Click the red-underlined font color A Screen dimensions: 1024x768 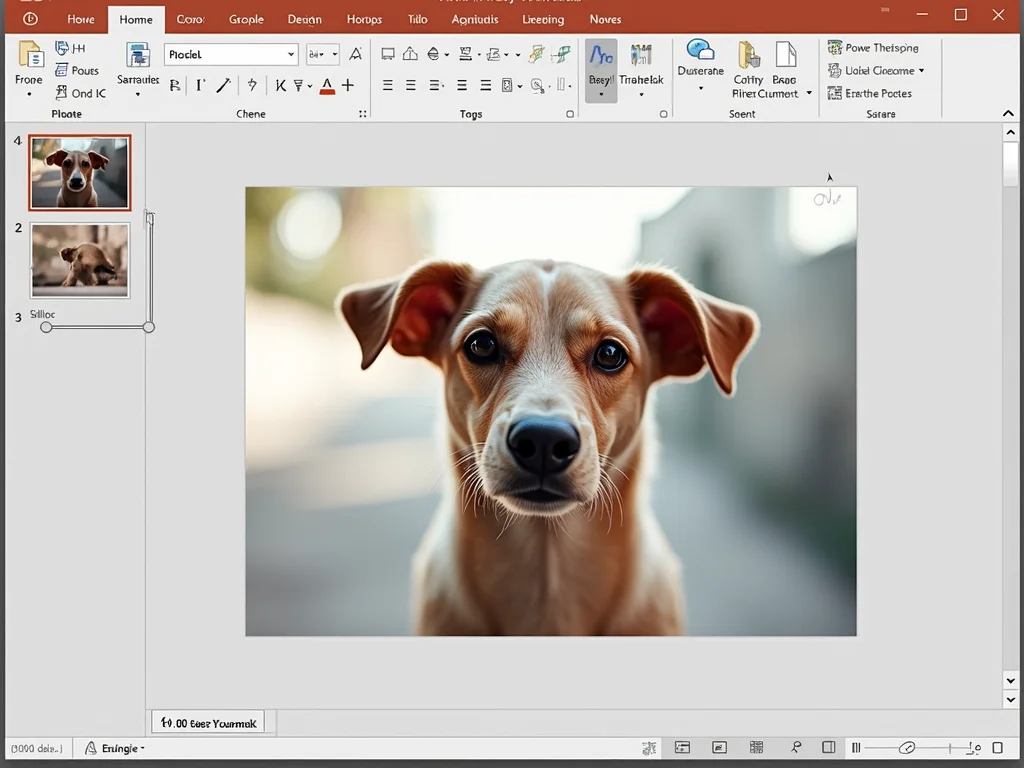(x=327, y=86)
